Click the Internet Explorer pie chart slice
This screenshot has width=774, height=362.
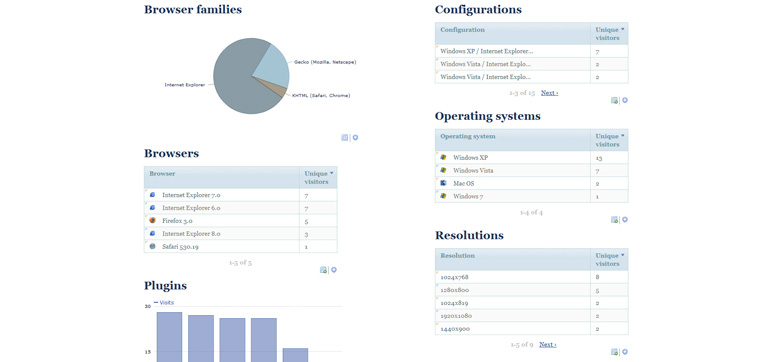coord(237,84)
